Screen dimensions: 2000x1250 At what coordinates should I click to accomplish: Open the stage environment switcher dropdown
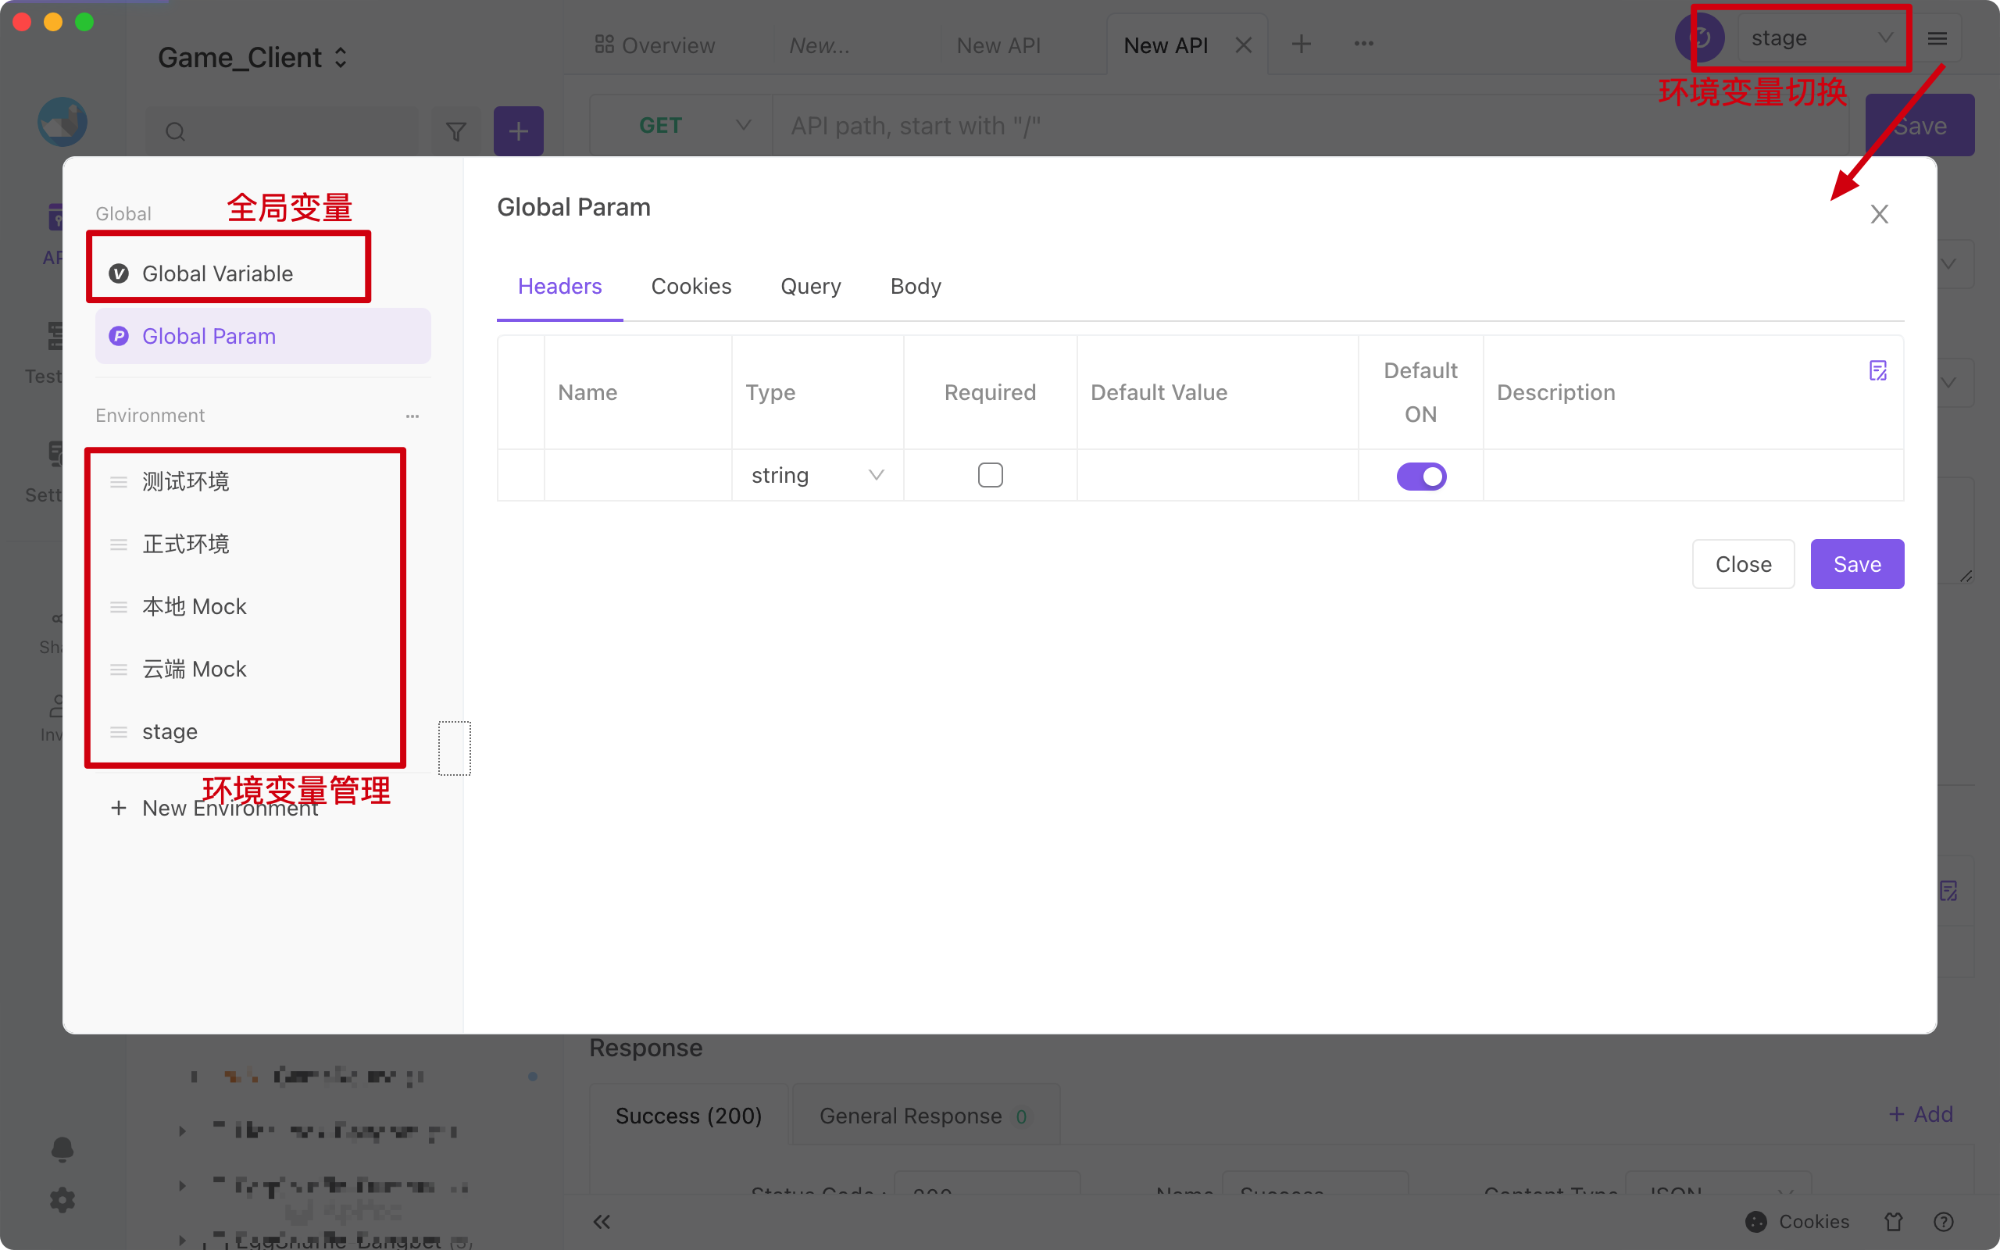(1823, 38)
